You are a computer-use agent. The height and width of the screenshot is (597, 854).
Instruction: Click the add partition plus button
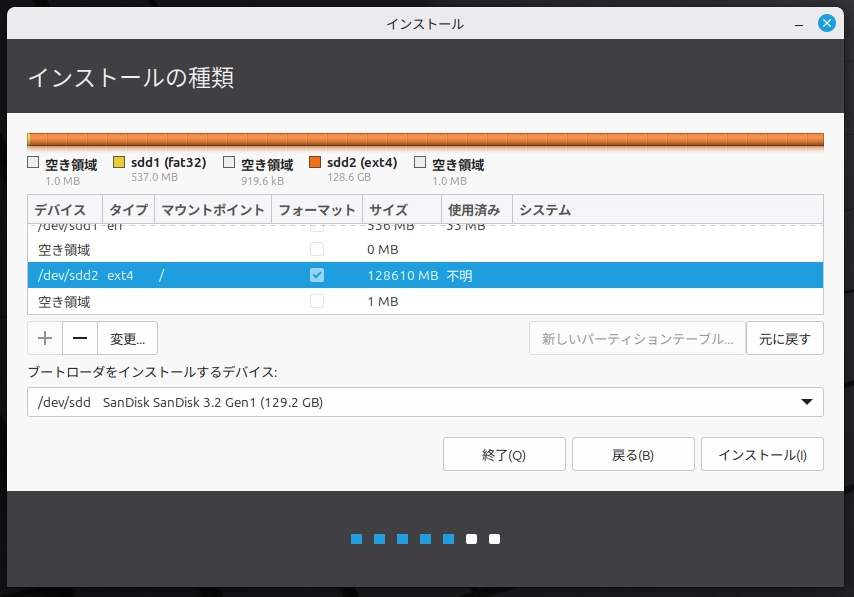pyautogui.click(x=44, y=338)
